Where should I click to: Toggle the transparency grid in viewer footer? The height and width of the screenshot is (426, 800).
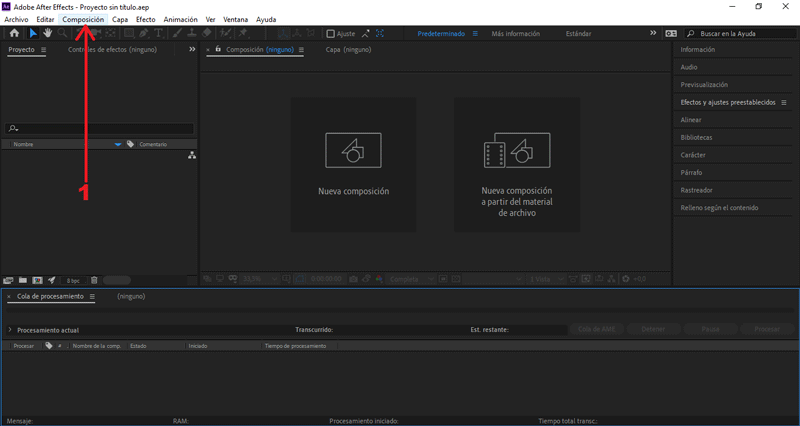456,279
